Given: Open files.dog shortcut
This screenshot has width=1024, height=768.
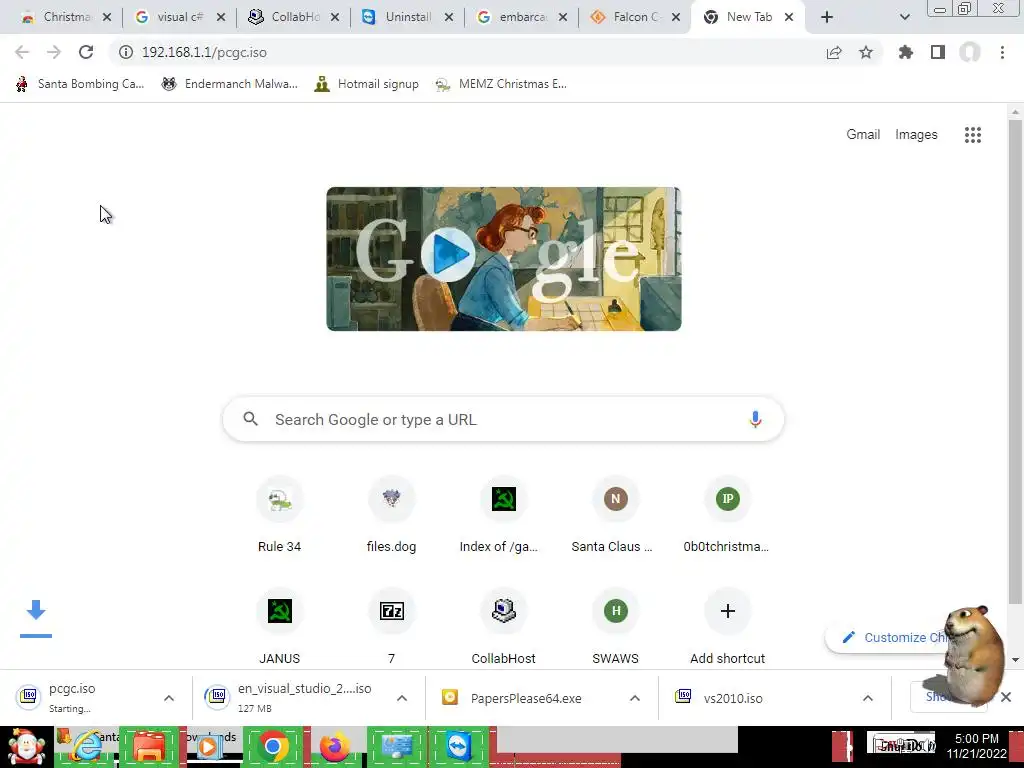Looking at the screenshot, I should click(391, 516).
